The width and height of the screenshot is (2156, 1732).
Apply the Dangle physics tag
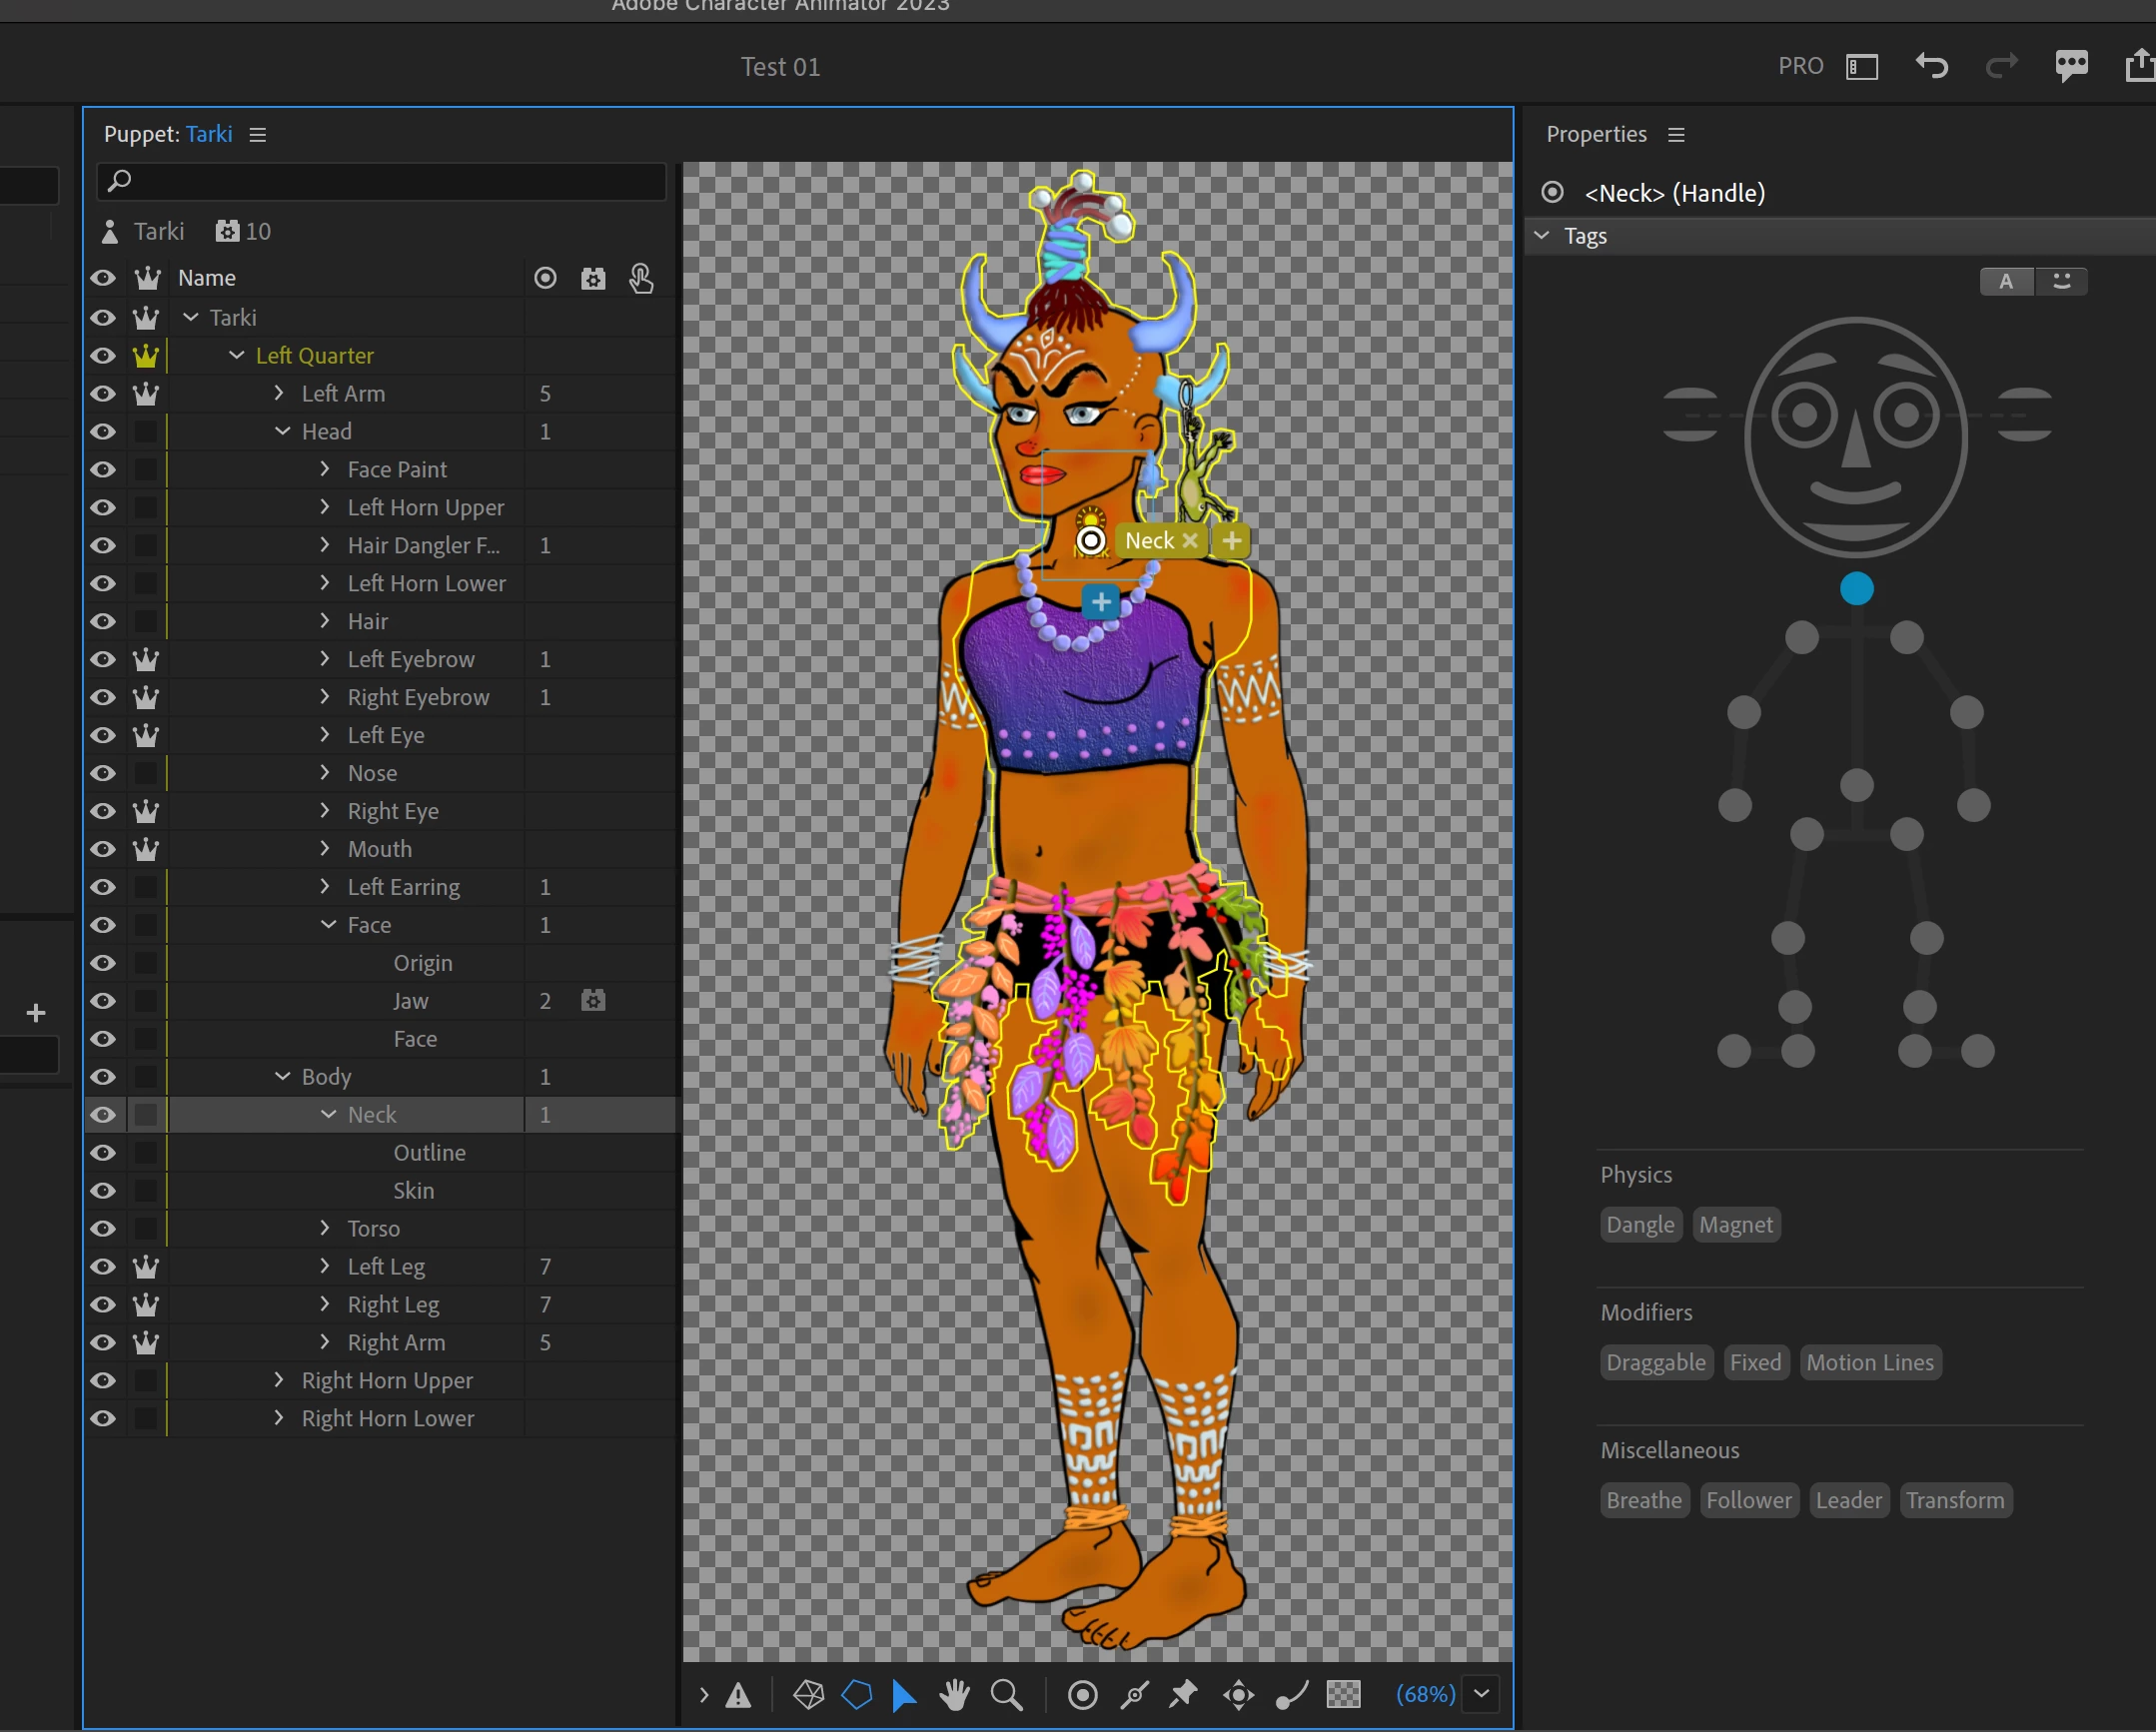tap(1640, 1224)
